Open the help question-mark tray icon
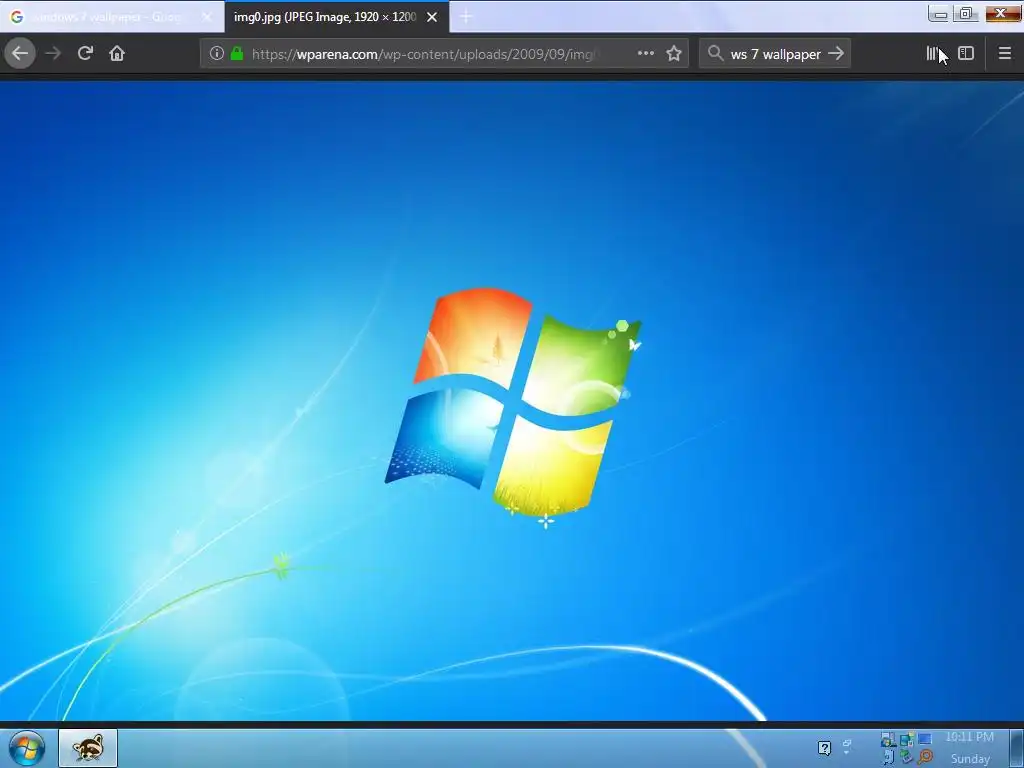 click(825, 748)
